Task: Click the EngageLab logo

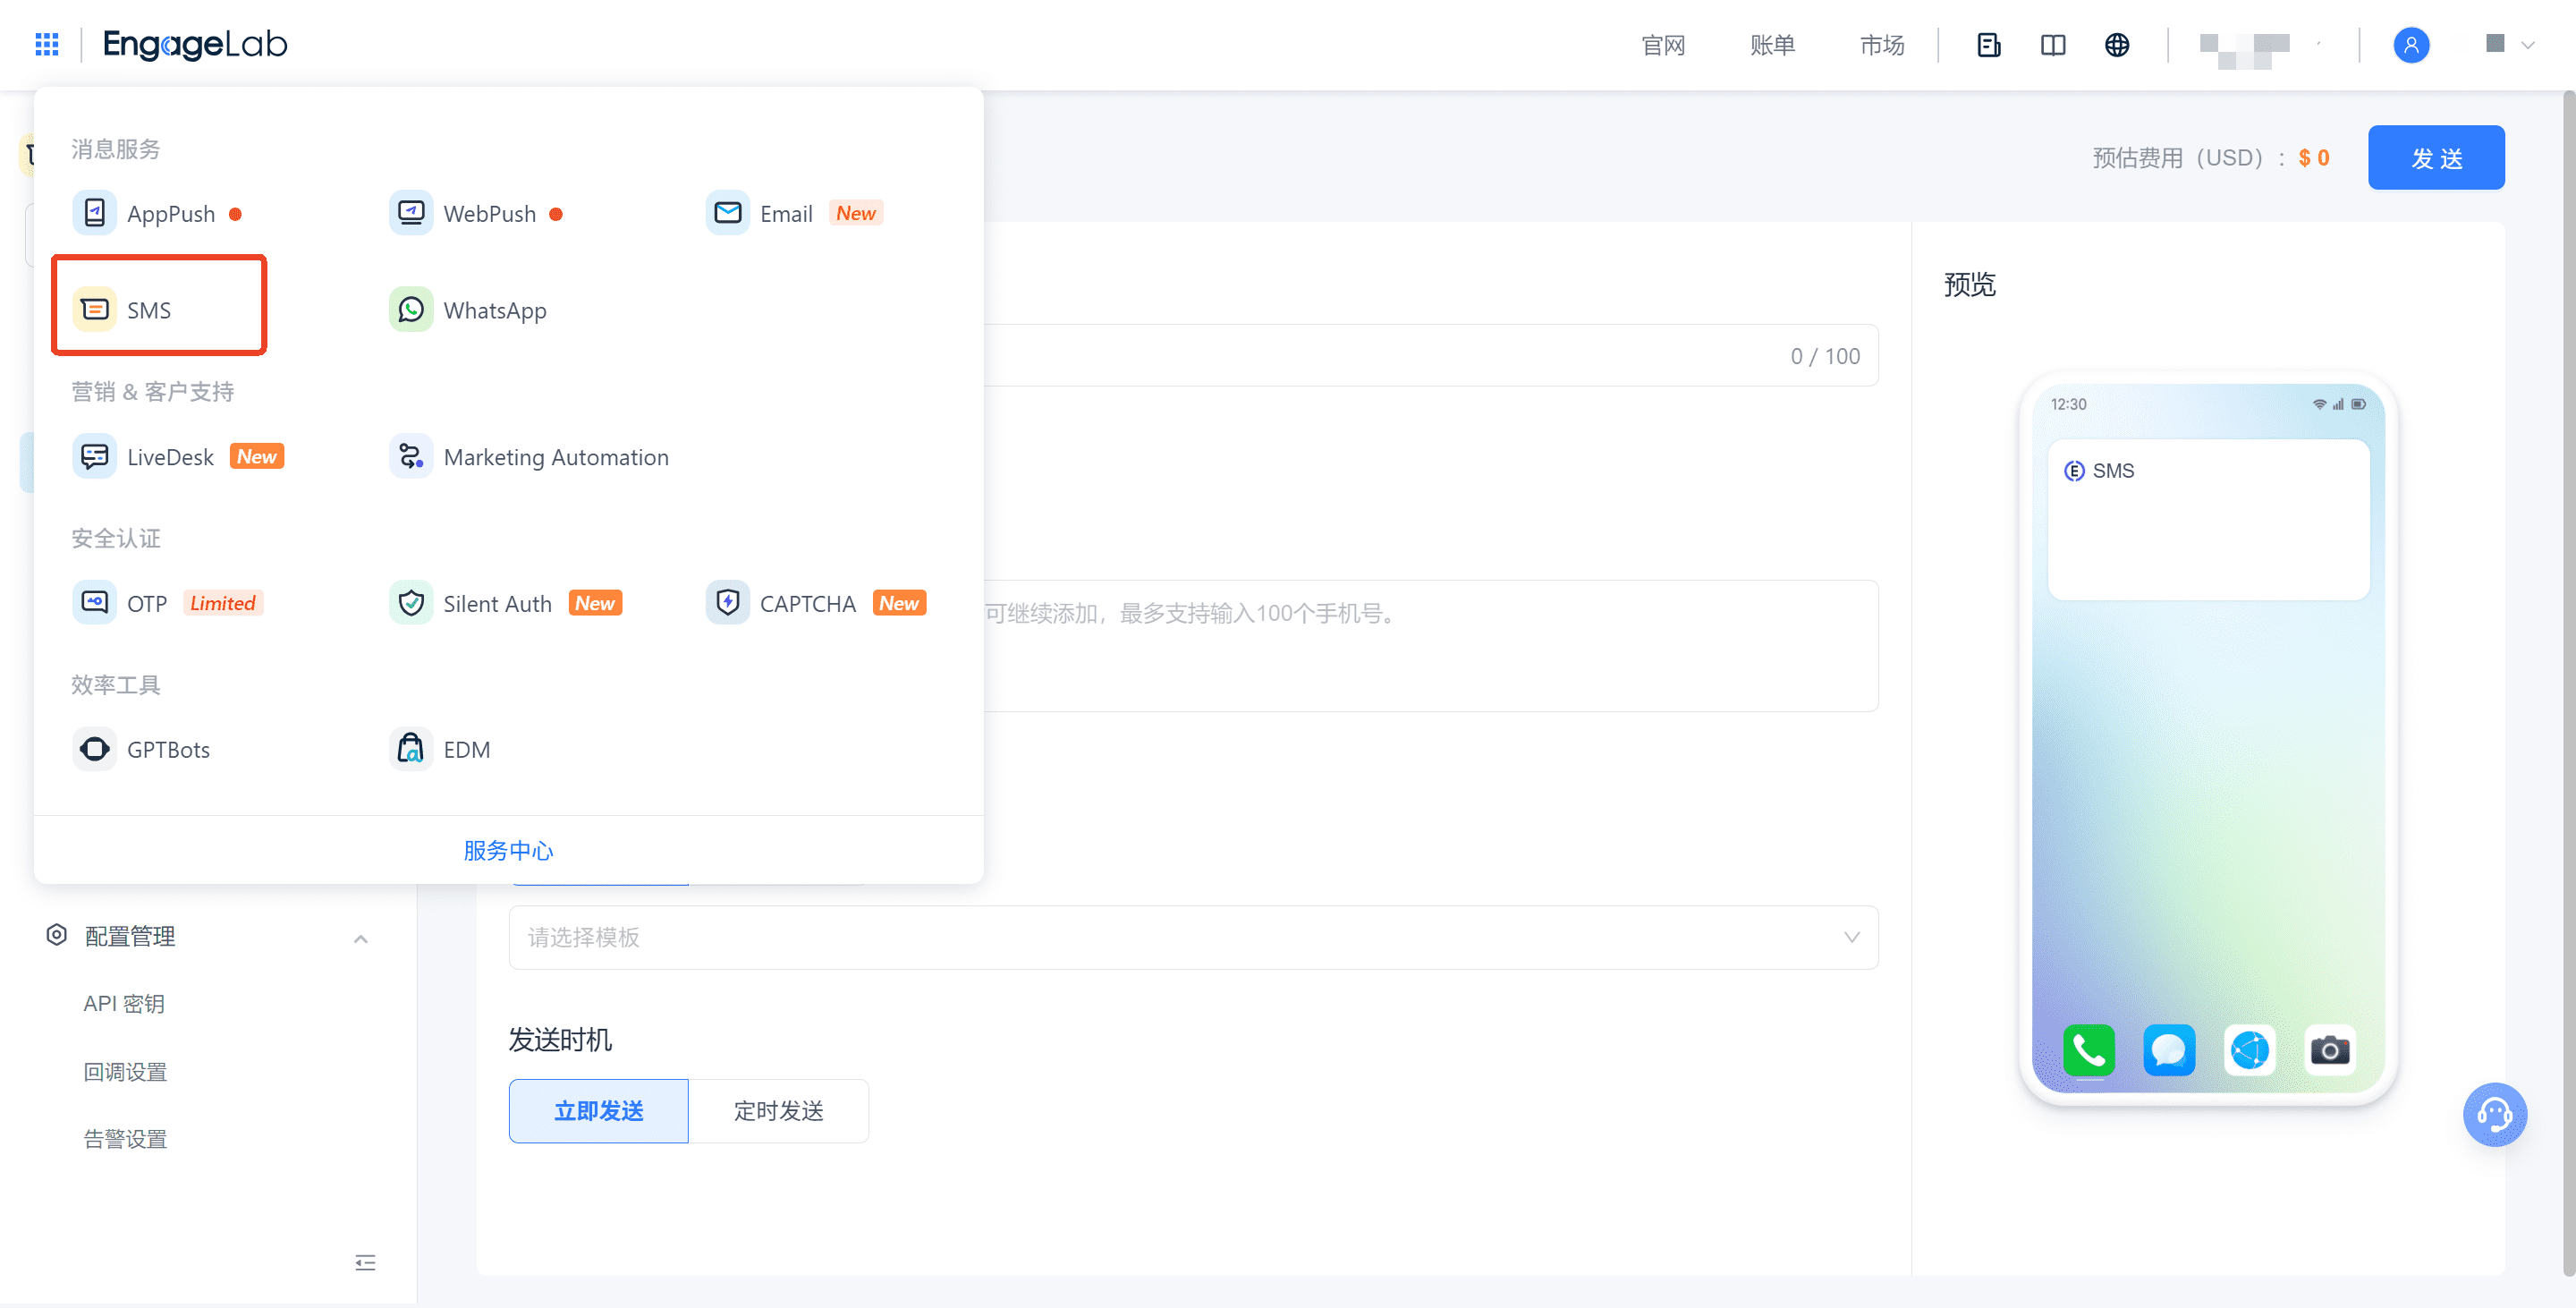Action: (195, 44)
